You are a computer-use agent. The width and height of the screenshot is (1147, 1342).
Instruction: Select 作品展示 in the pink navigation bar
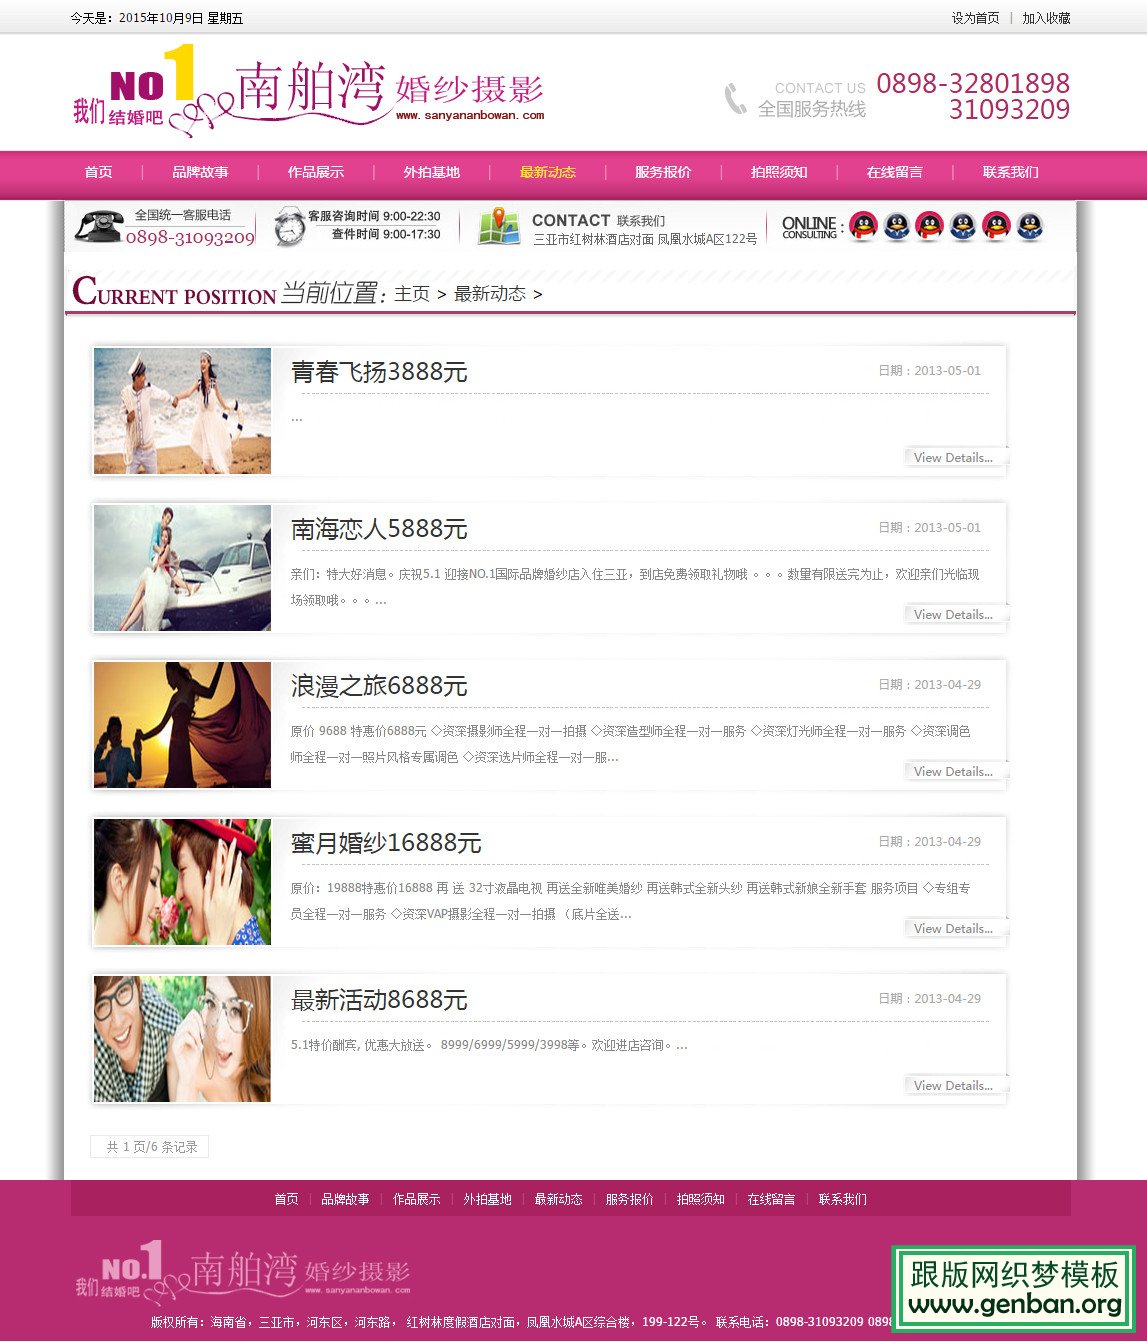pos(316,172)
